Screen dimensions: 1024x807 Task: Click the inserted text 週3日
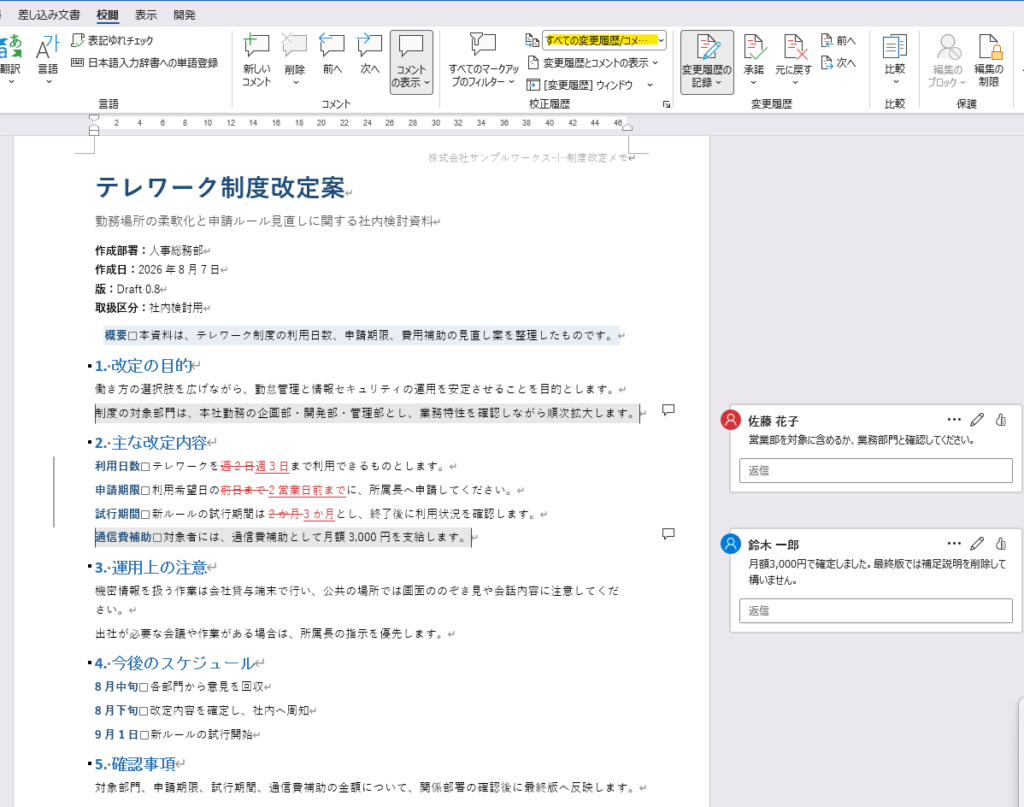tap(272, 466)
